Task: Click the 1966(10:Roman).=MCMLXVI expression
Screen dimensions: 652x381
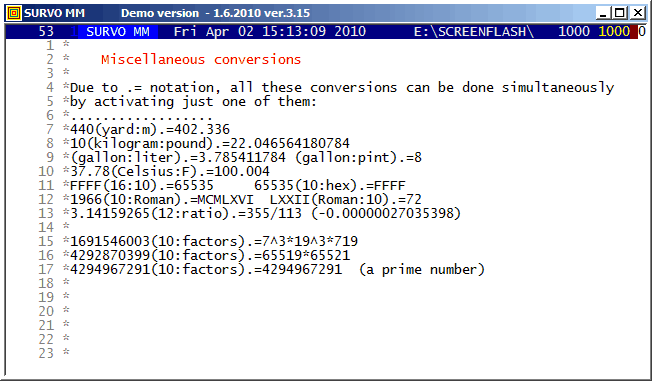Action: coord(162,200)
